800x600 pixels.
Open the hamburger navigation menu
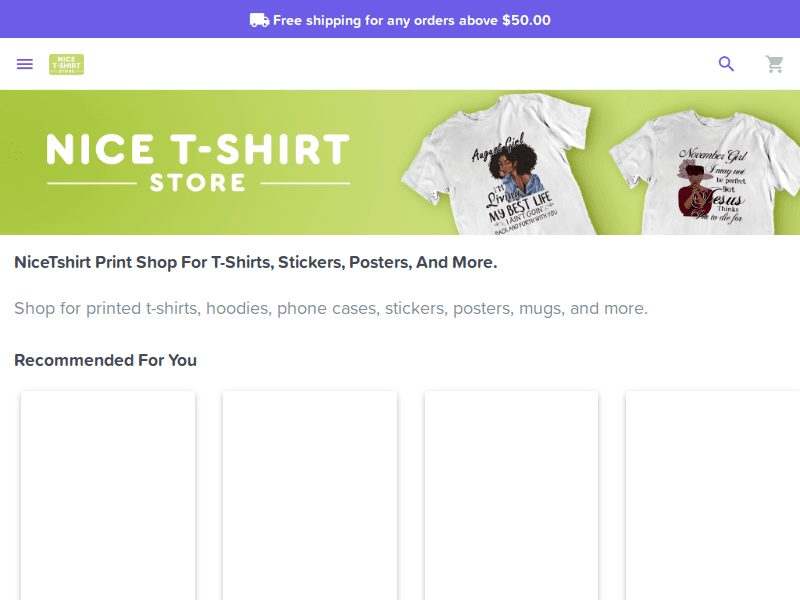(x=25, y=64)
